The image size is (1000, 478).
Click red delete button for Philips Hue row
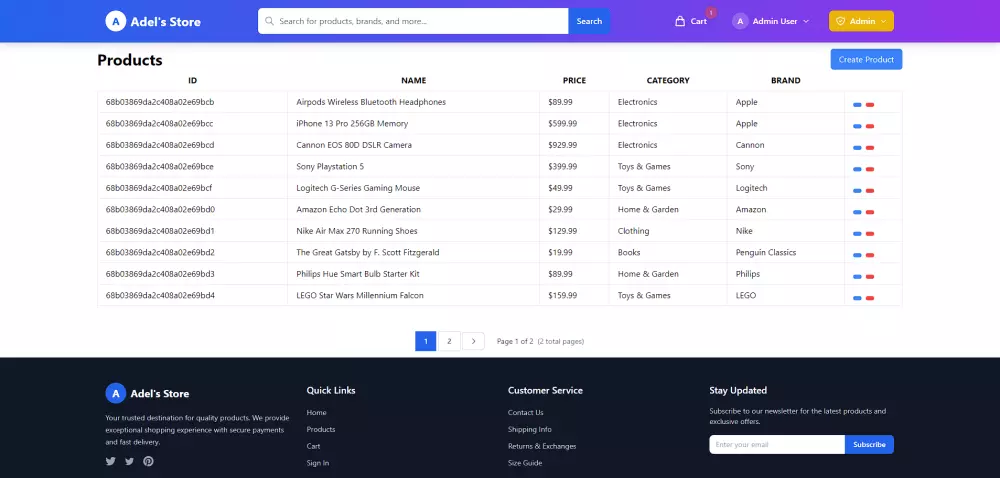tap(870, 277)
